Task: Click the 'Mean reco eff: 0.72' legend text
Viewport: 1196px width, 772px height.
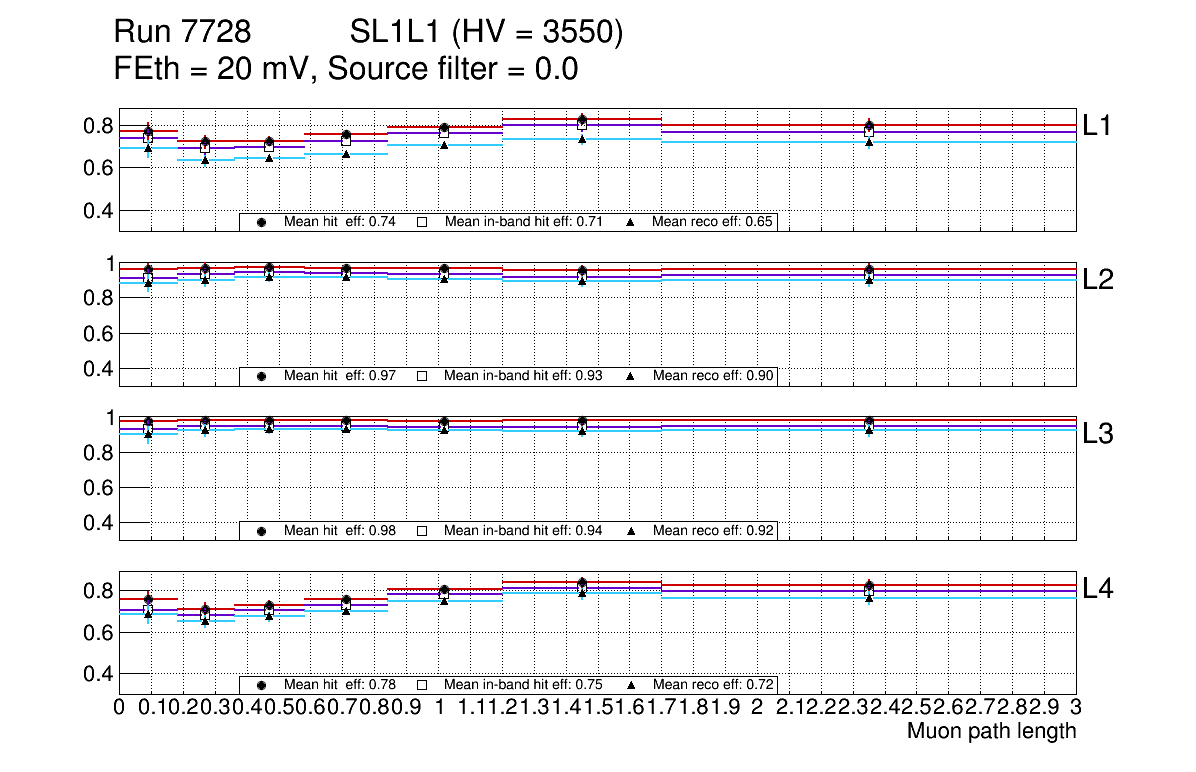Action: [x=712, y=685]
